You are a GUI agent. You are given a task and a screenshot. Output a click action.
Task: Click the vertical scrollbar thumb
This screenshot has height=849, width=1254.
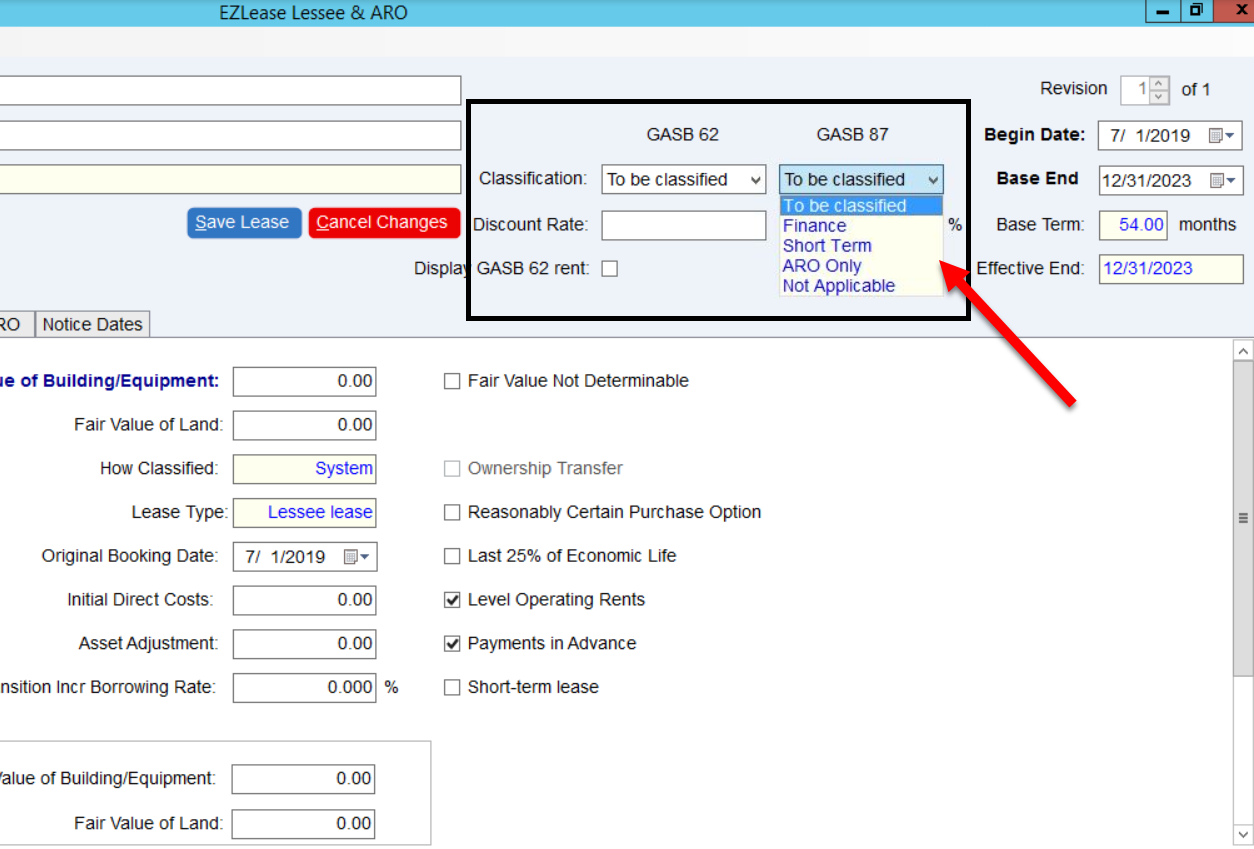1244,518
